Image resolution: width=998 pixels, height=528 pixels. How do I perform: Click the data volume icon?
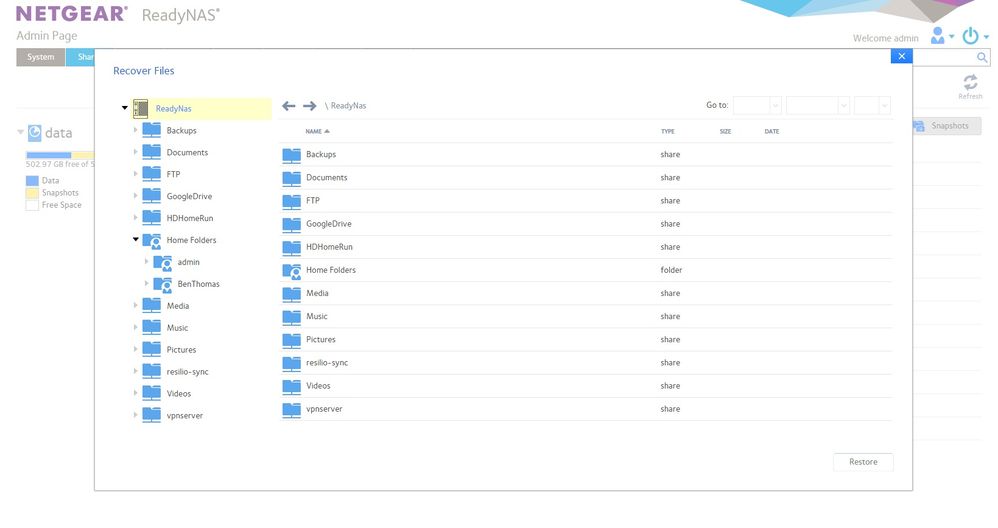(x=35, y=133)
